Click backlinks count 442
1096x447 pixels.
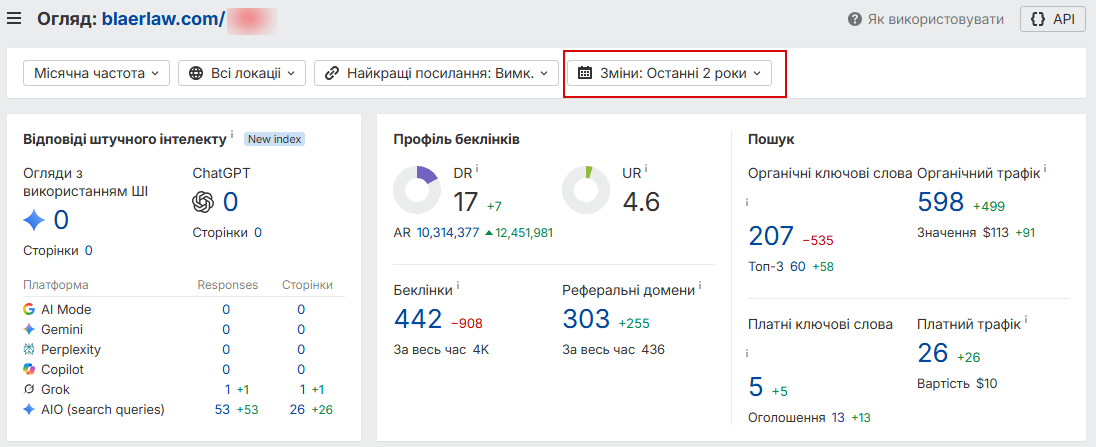(418, 319)
